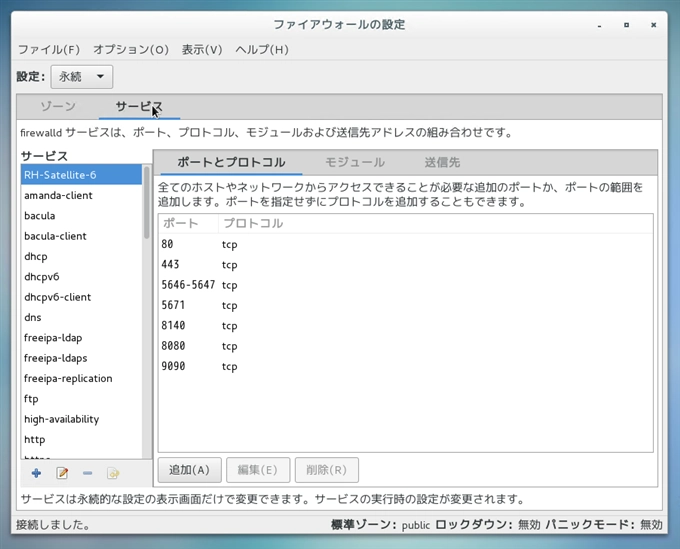Open the ファイル(F) menu
680x549 pixels.
(x=49, y=49)
